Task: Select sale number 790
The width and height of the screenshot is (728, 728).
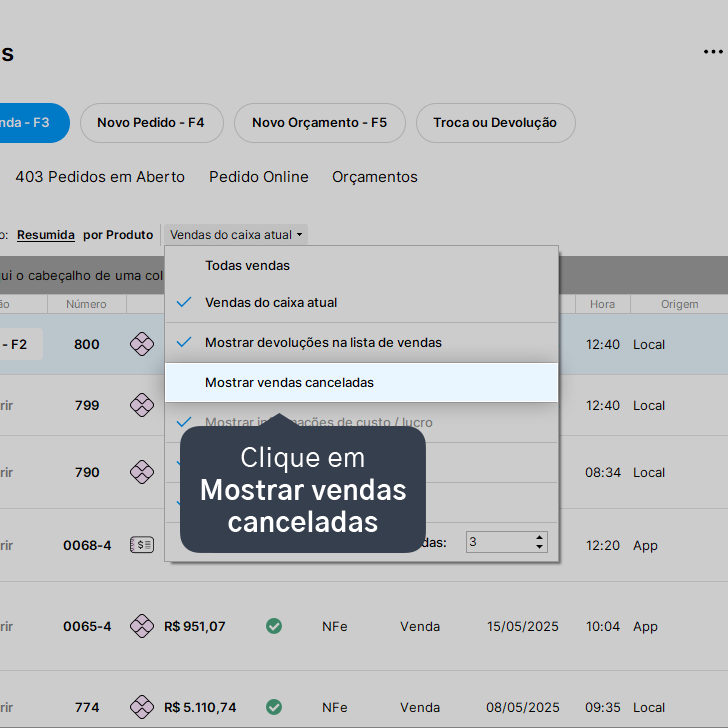Action: coord(87,472)
